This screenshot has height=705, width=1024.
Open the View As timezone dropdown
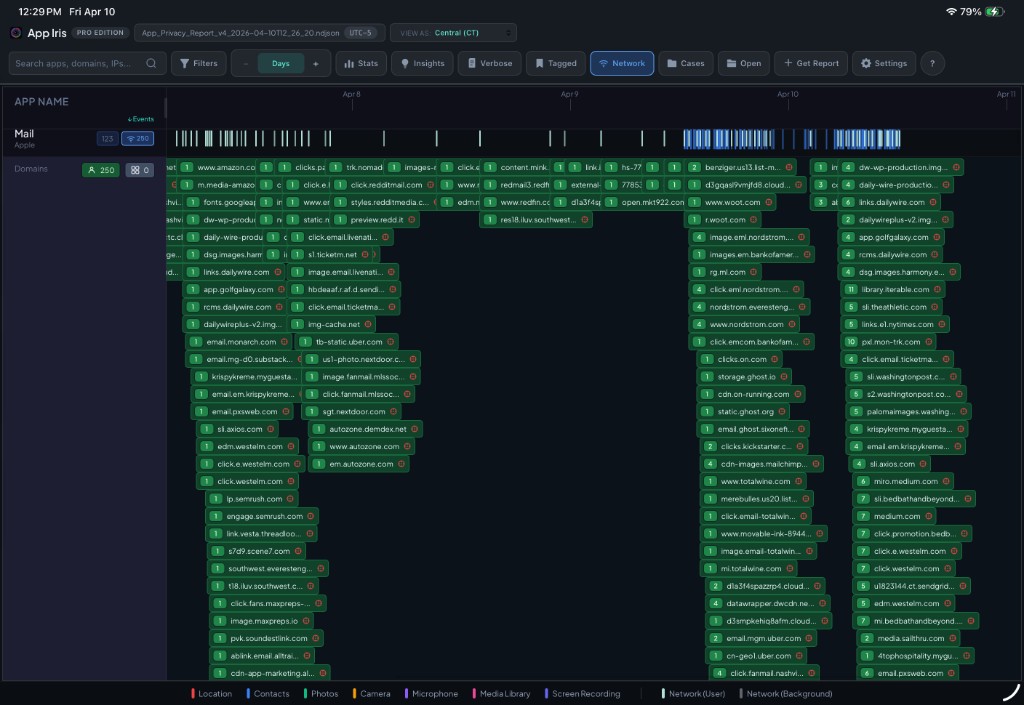[453, 33]
